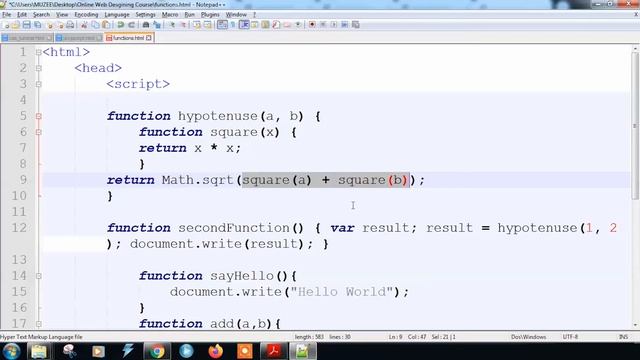Screen dimensions: 640x360
Task: Collapse square function fold on line 6
Action: coord(38,132)
